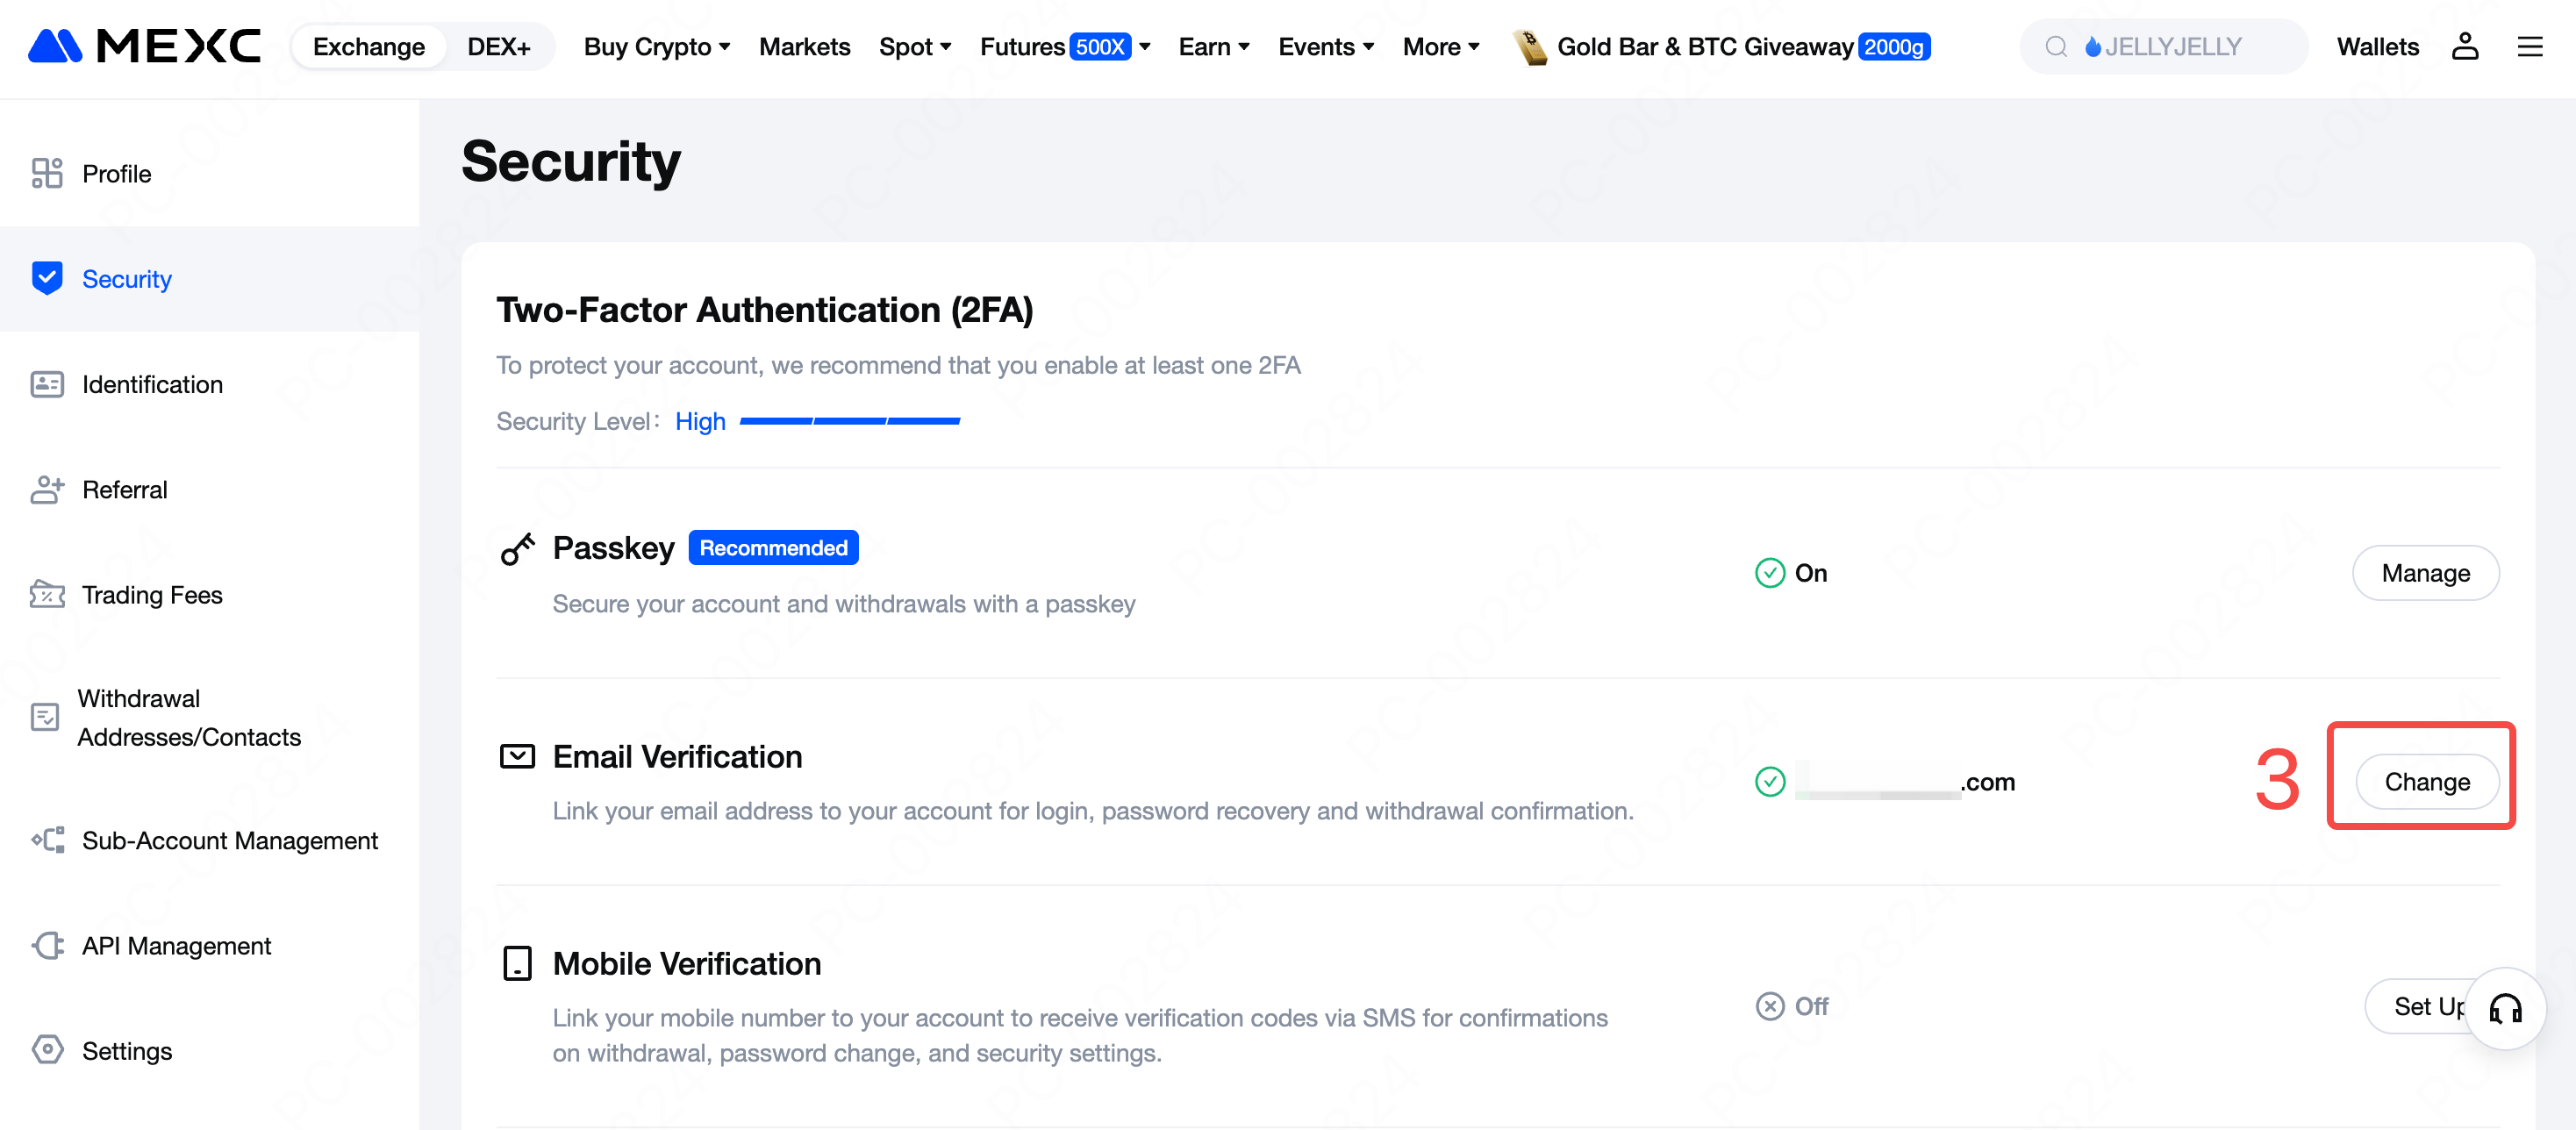Click the API Management sidebar icon
Image resolution: width=2576 pixels, height=1130 pixels.
point(47,945)
